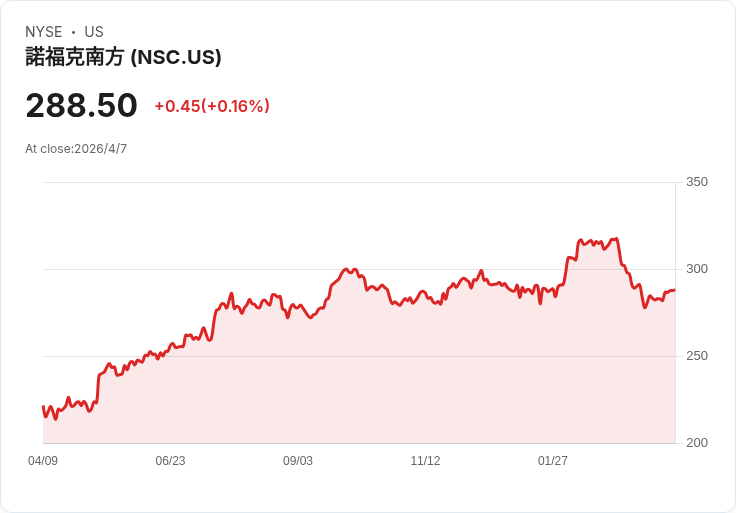Click the +0.45(+0.16%) change text
The image size is (736, 513).
coord(212,106)
